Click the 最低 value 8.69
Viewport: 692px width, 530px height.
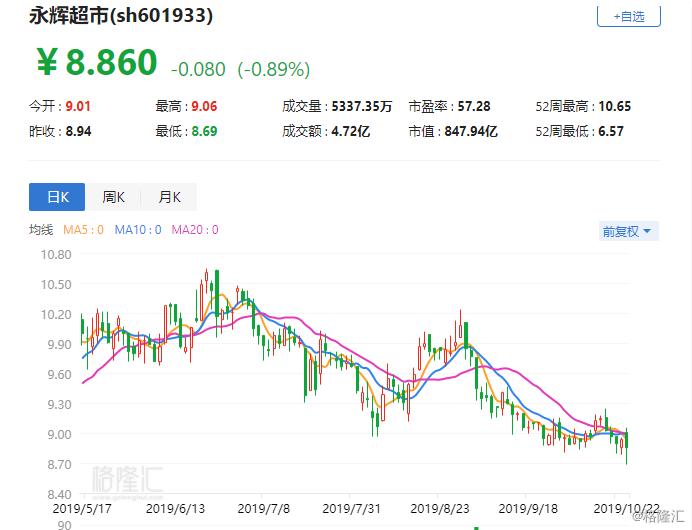(204, 132)
